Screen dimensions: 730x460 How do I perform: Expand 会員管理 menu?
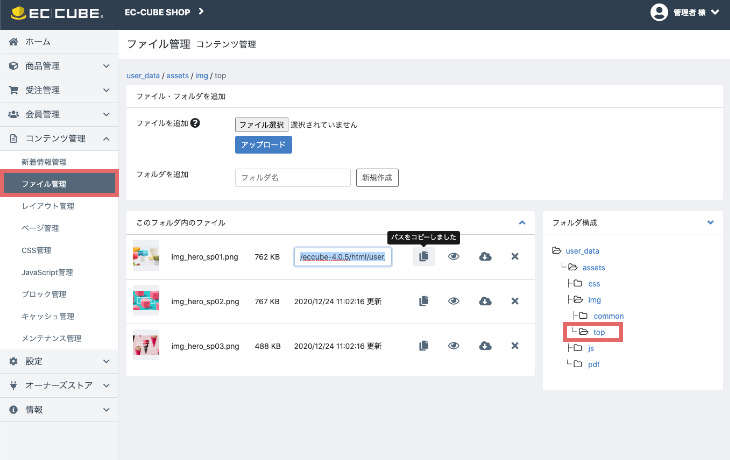coord(59,115)
